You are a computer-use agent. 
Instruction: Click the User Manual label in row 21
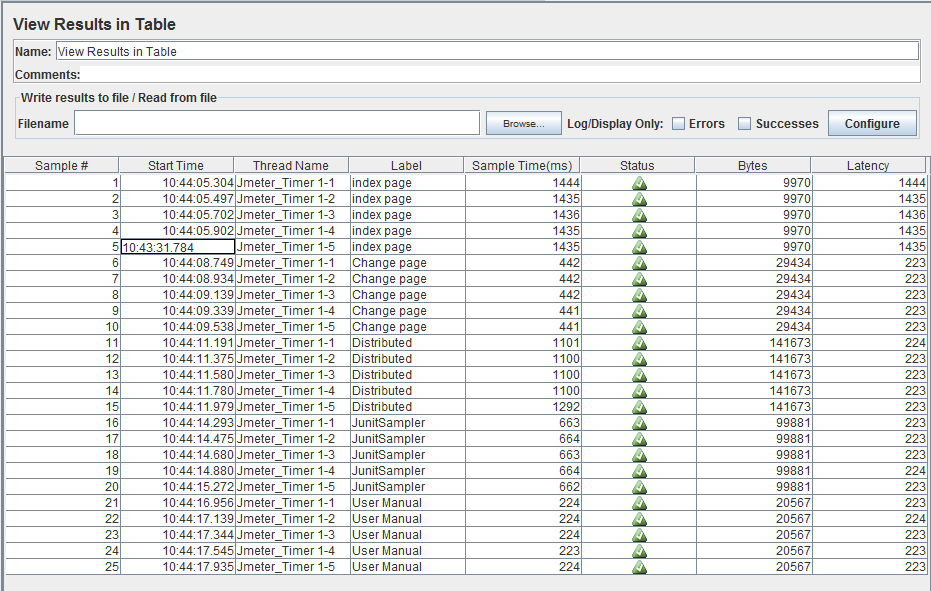point(407,503)
